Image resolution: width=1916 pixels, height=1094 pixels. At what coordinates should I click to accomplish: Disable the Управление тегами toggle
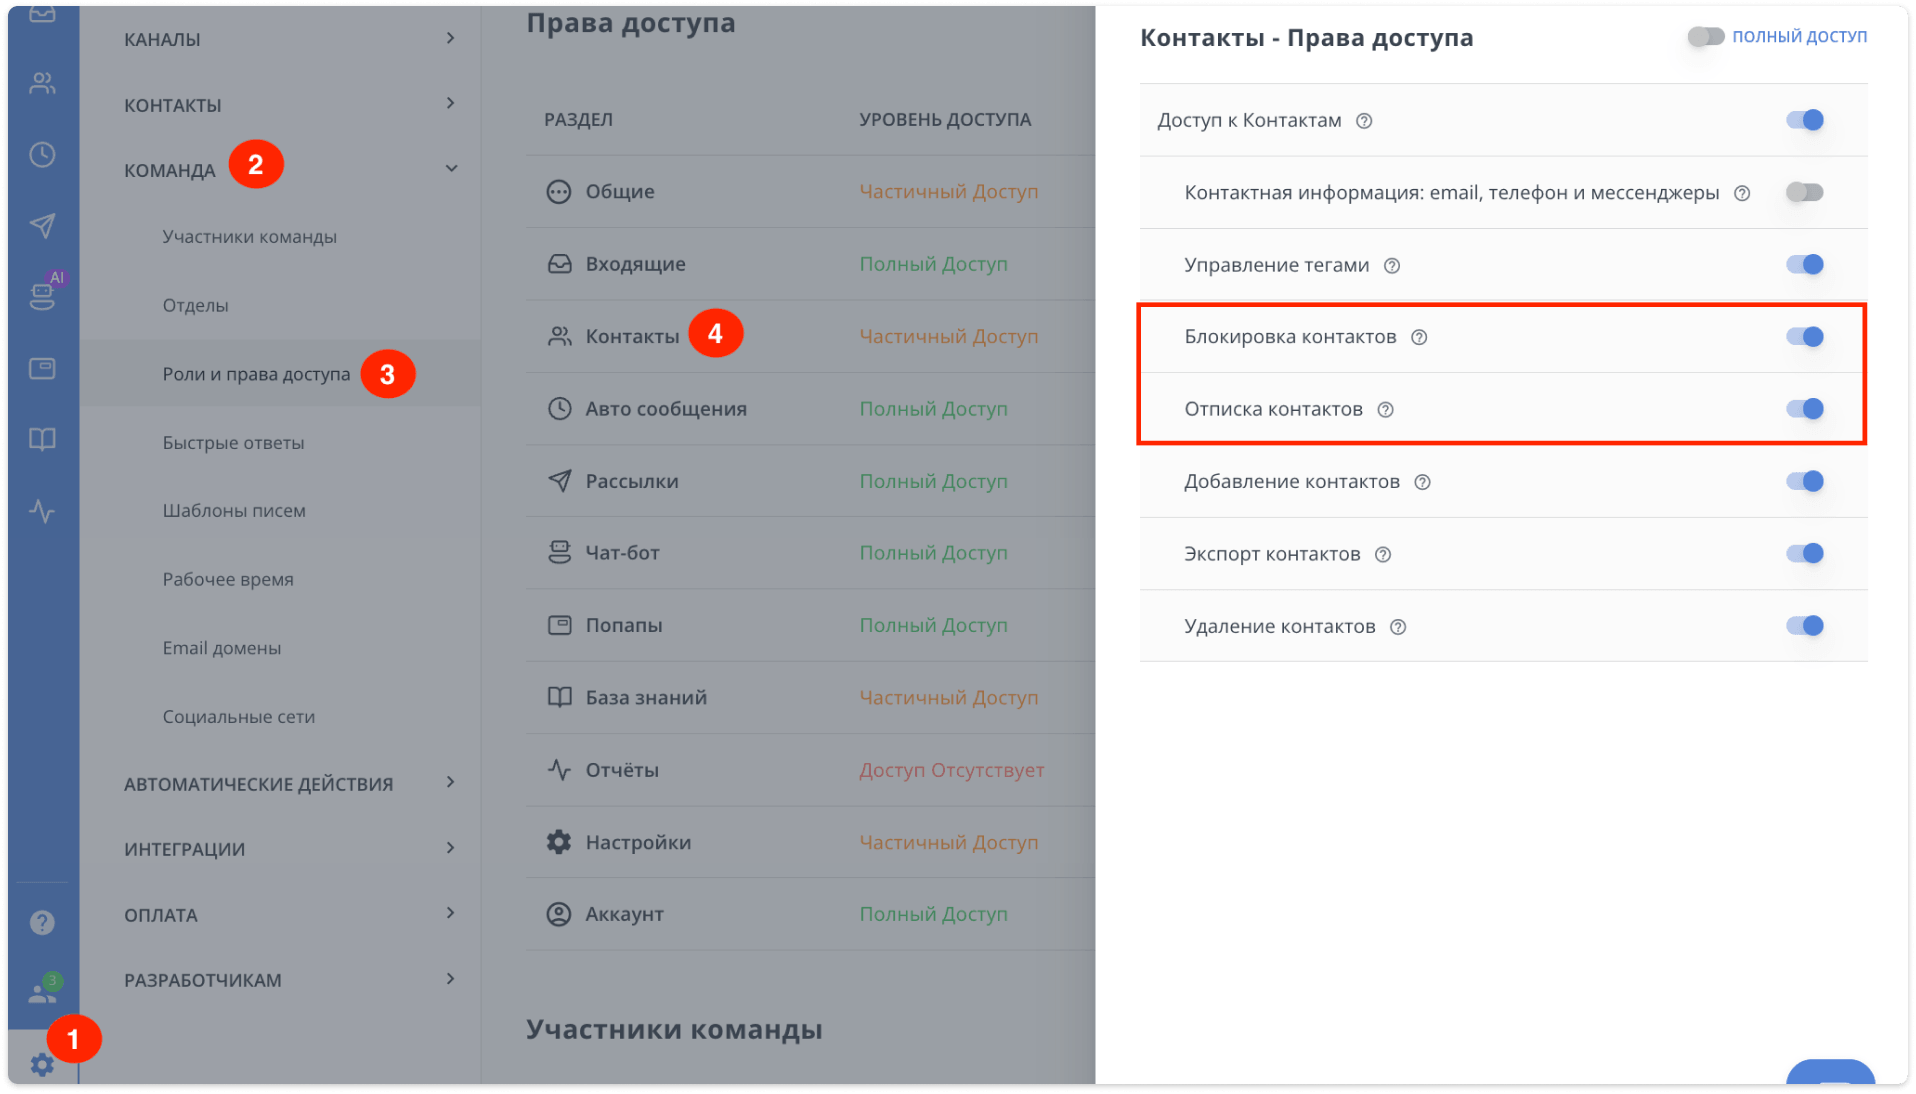click(1805, 264)
